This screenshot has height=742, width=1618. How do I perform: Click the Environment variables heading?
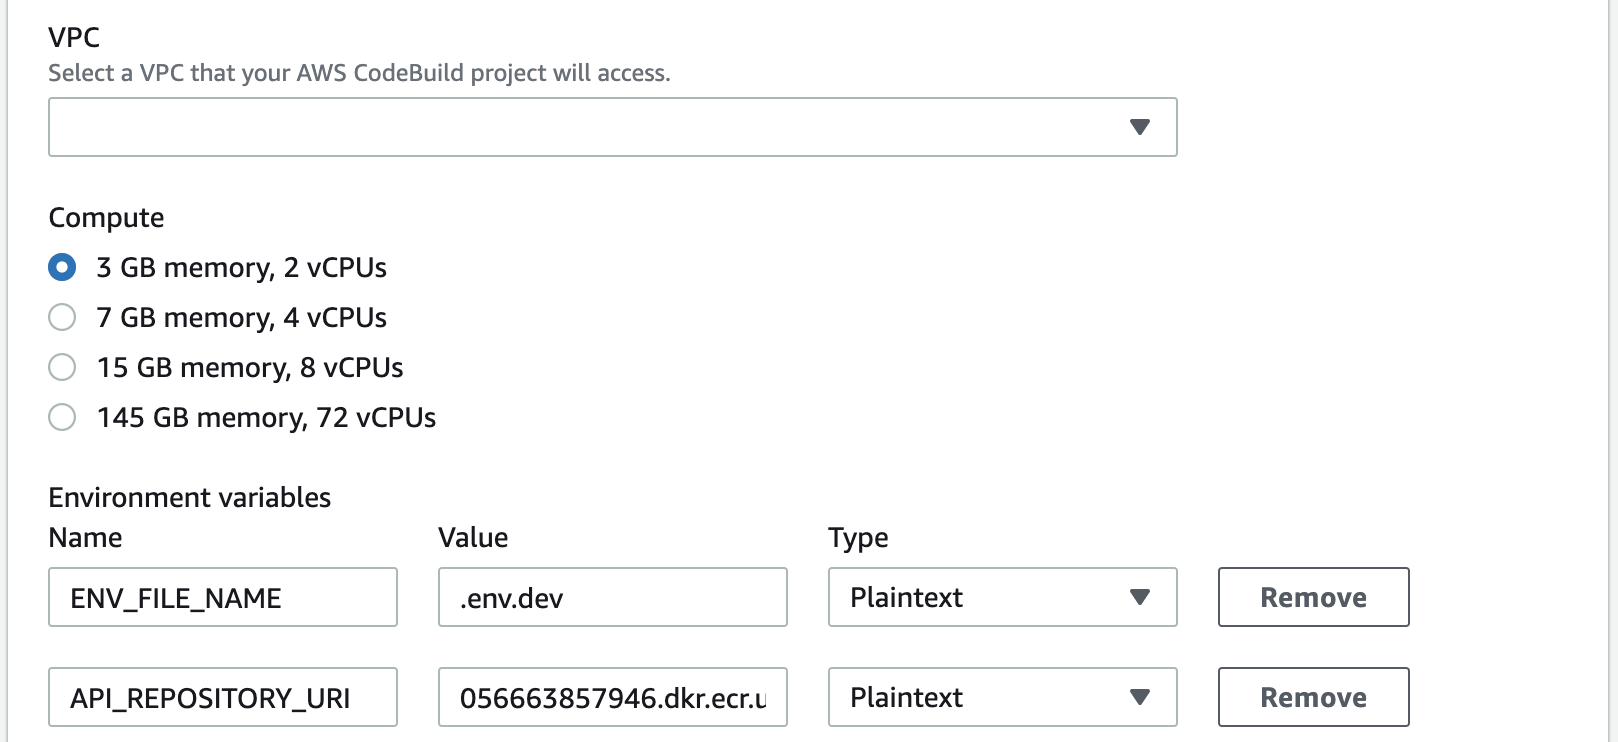coord(189,497)
